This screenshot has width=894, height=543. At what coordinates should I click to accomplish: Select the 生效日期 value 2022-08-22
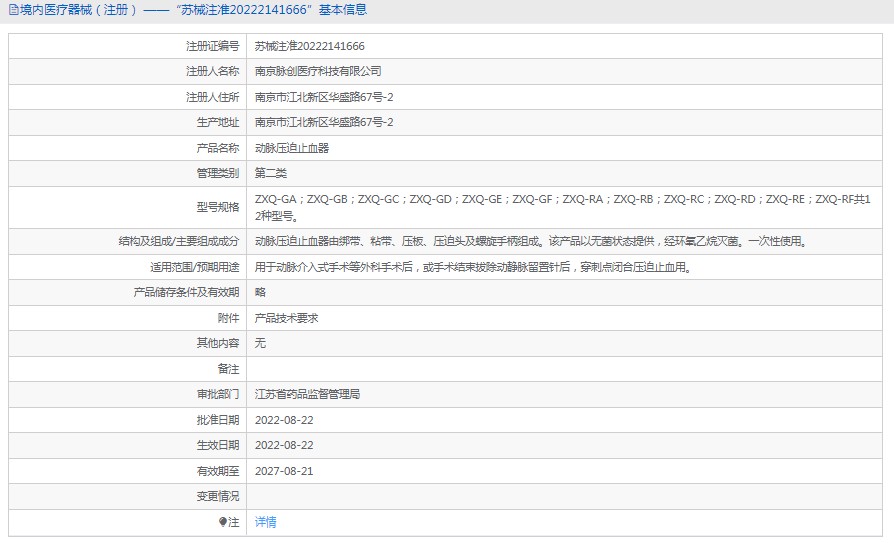click(284, 445)
